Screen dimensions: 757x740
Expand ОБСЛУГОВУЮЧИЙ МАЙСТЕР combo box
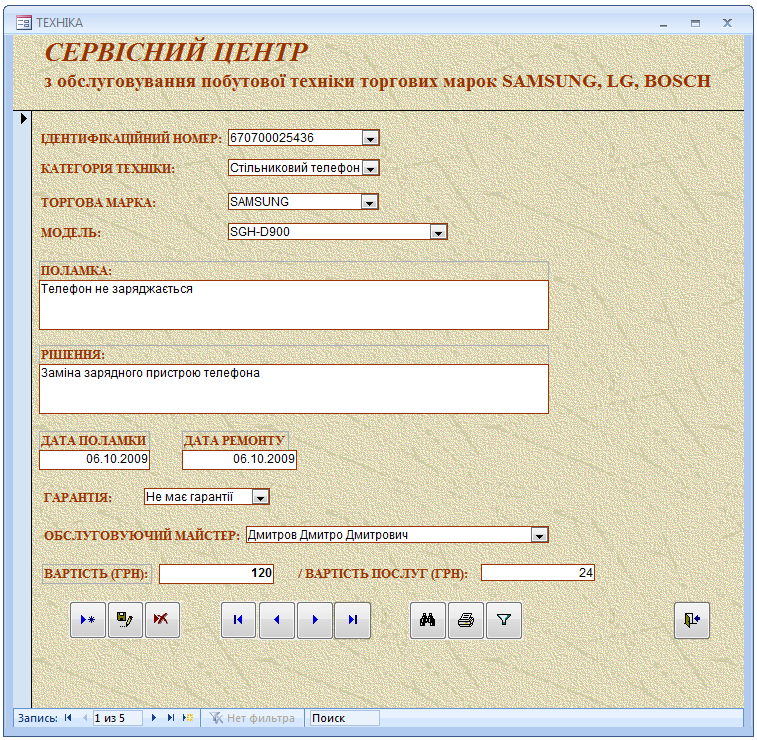click(539, 535)
